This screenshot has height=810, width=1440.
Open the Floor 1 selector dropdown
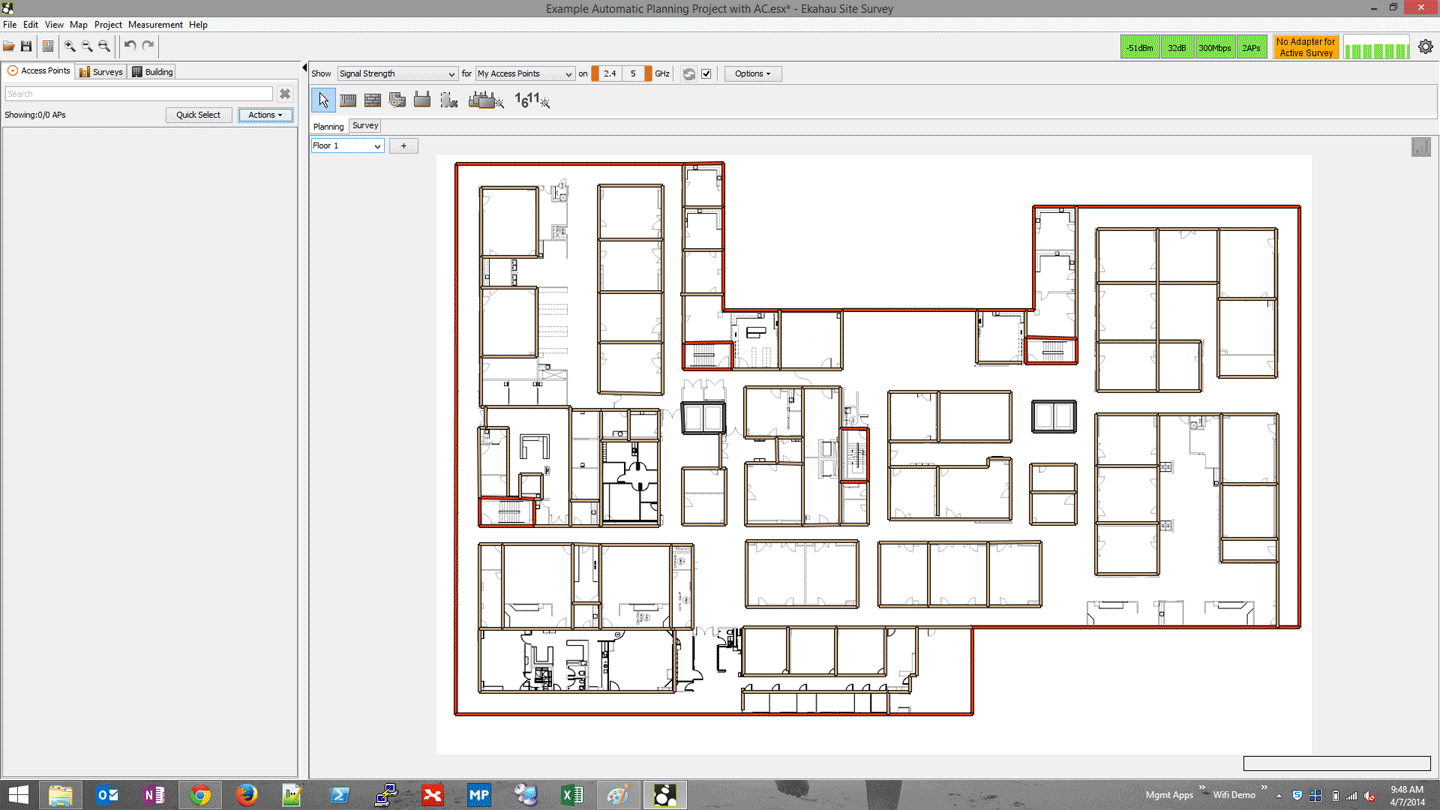[347, 146]
